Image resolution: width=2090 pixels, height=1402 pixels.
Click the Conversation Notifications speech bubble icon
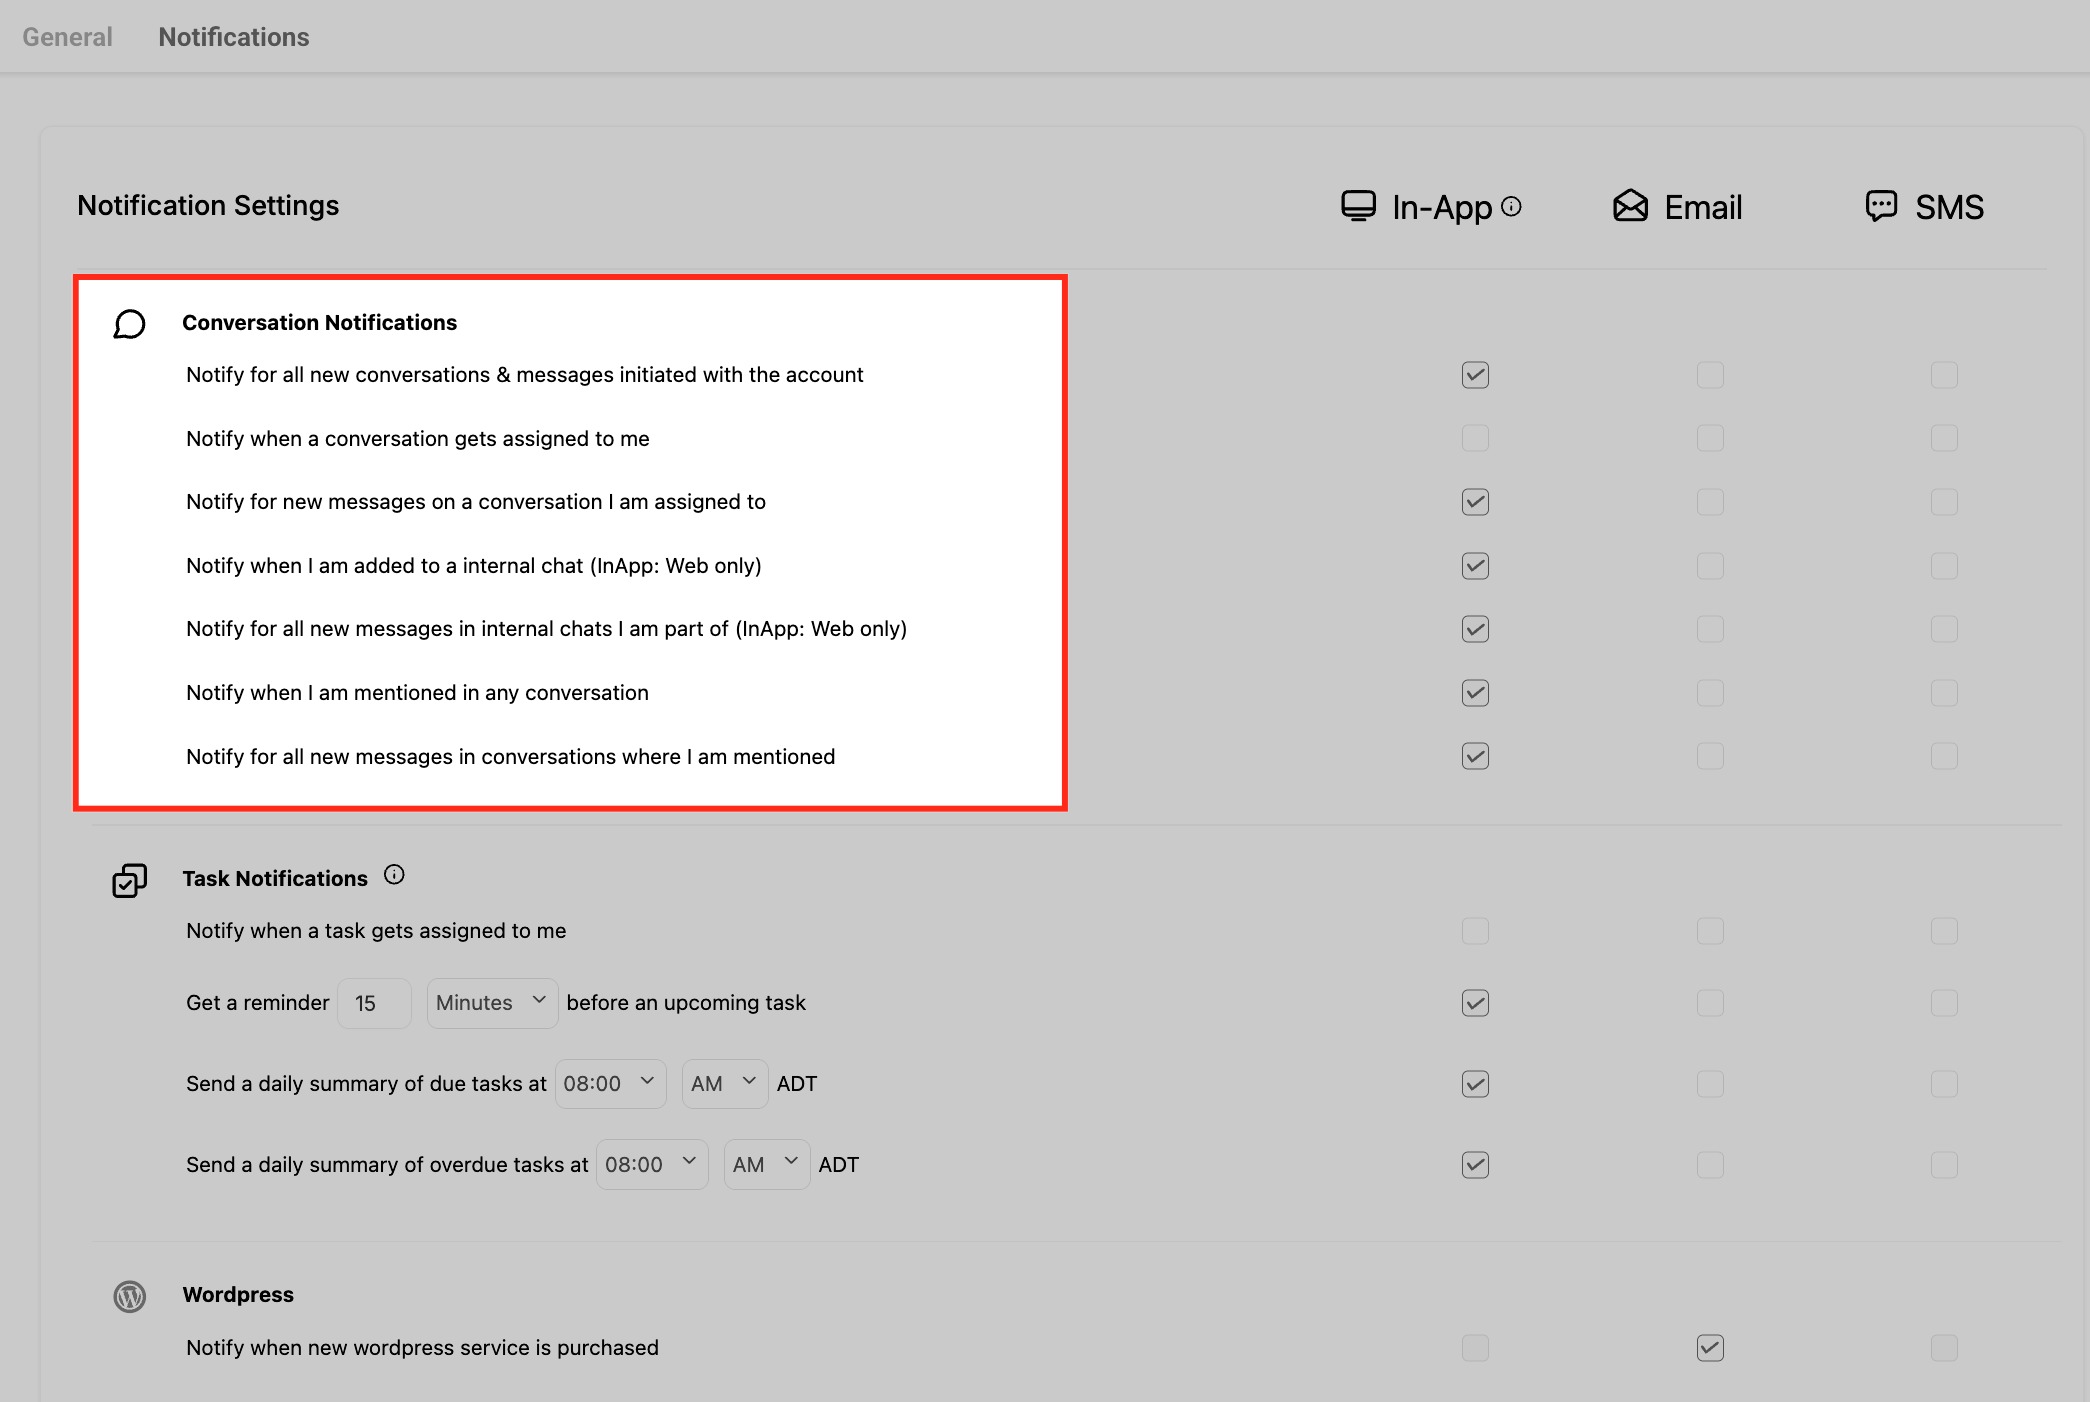point(129,324)
